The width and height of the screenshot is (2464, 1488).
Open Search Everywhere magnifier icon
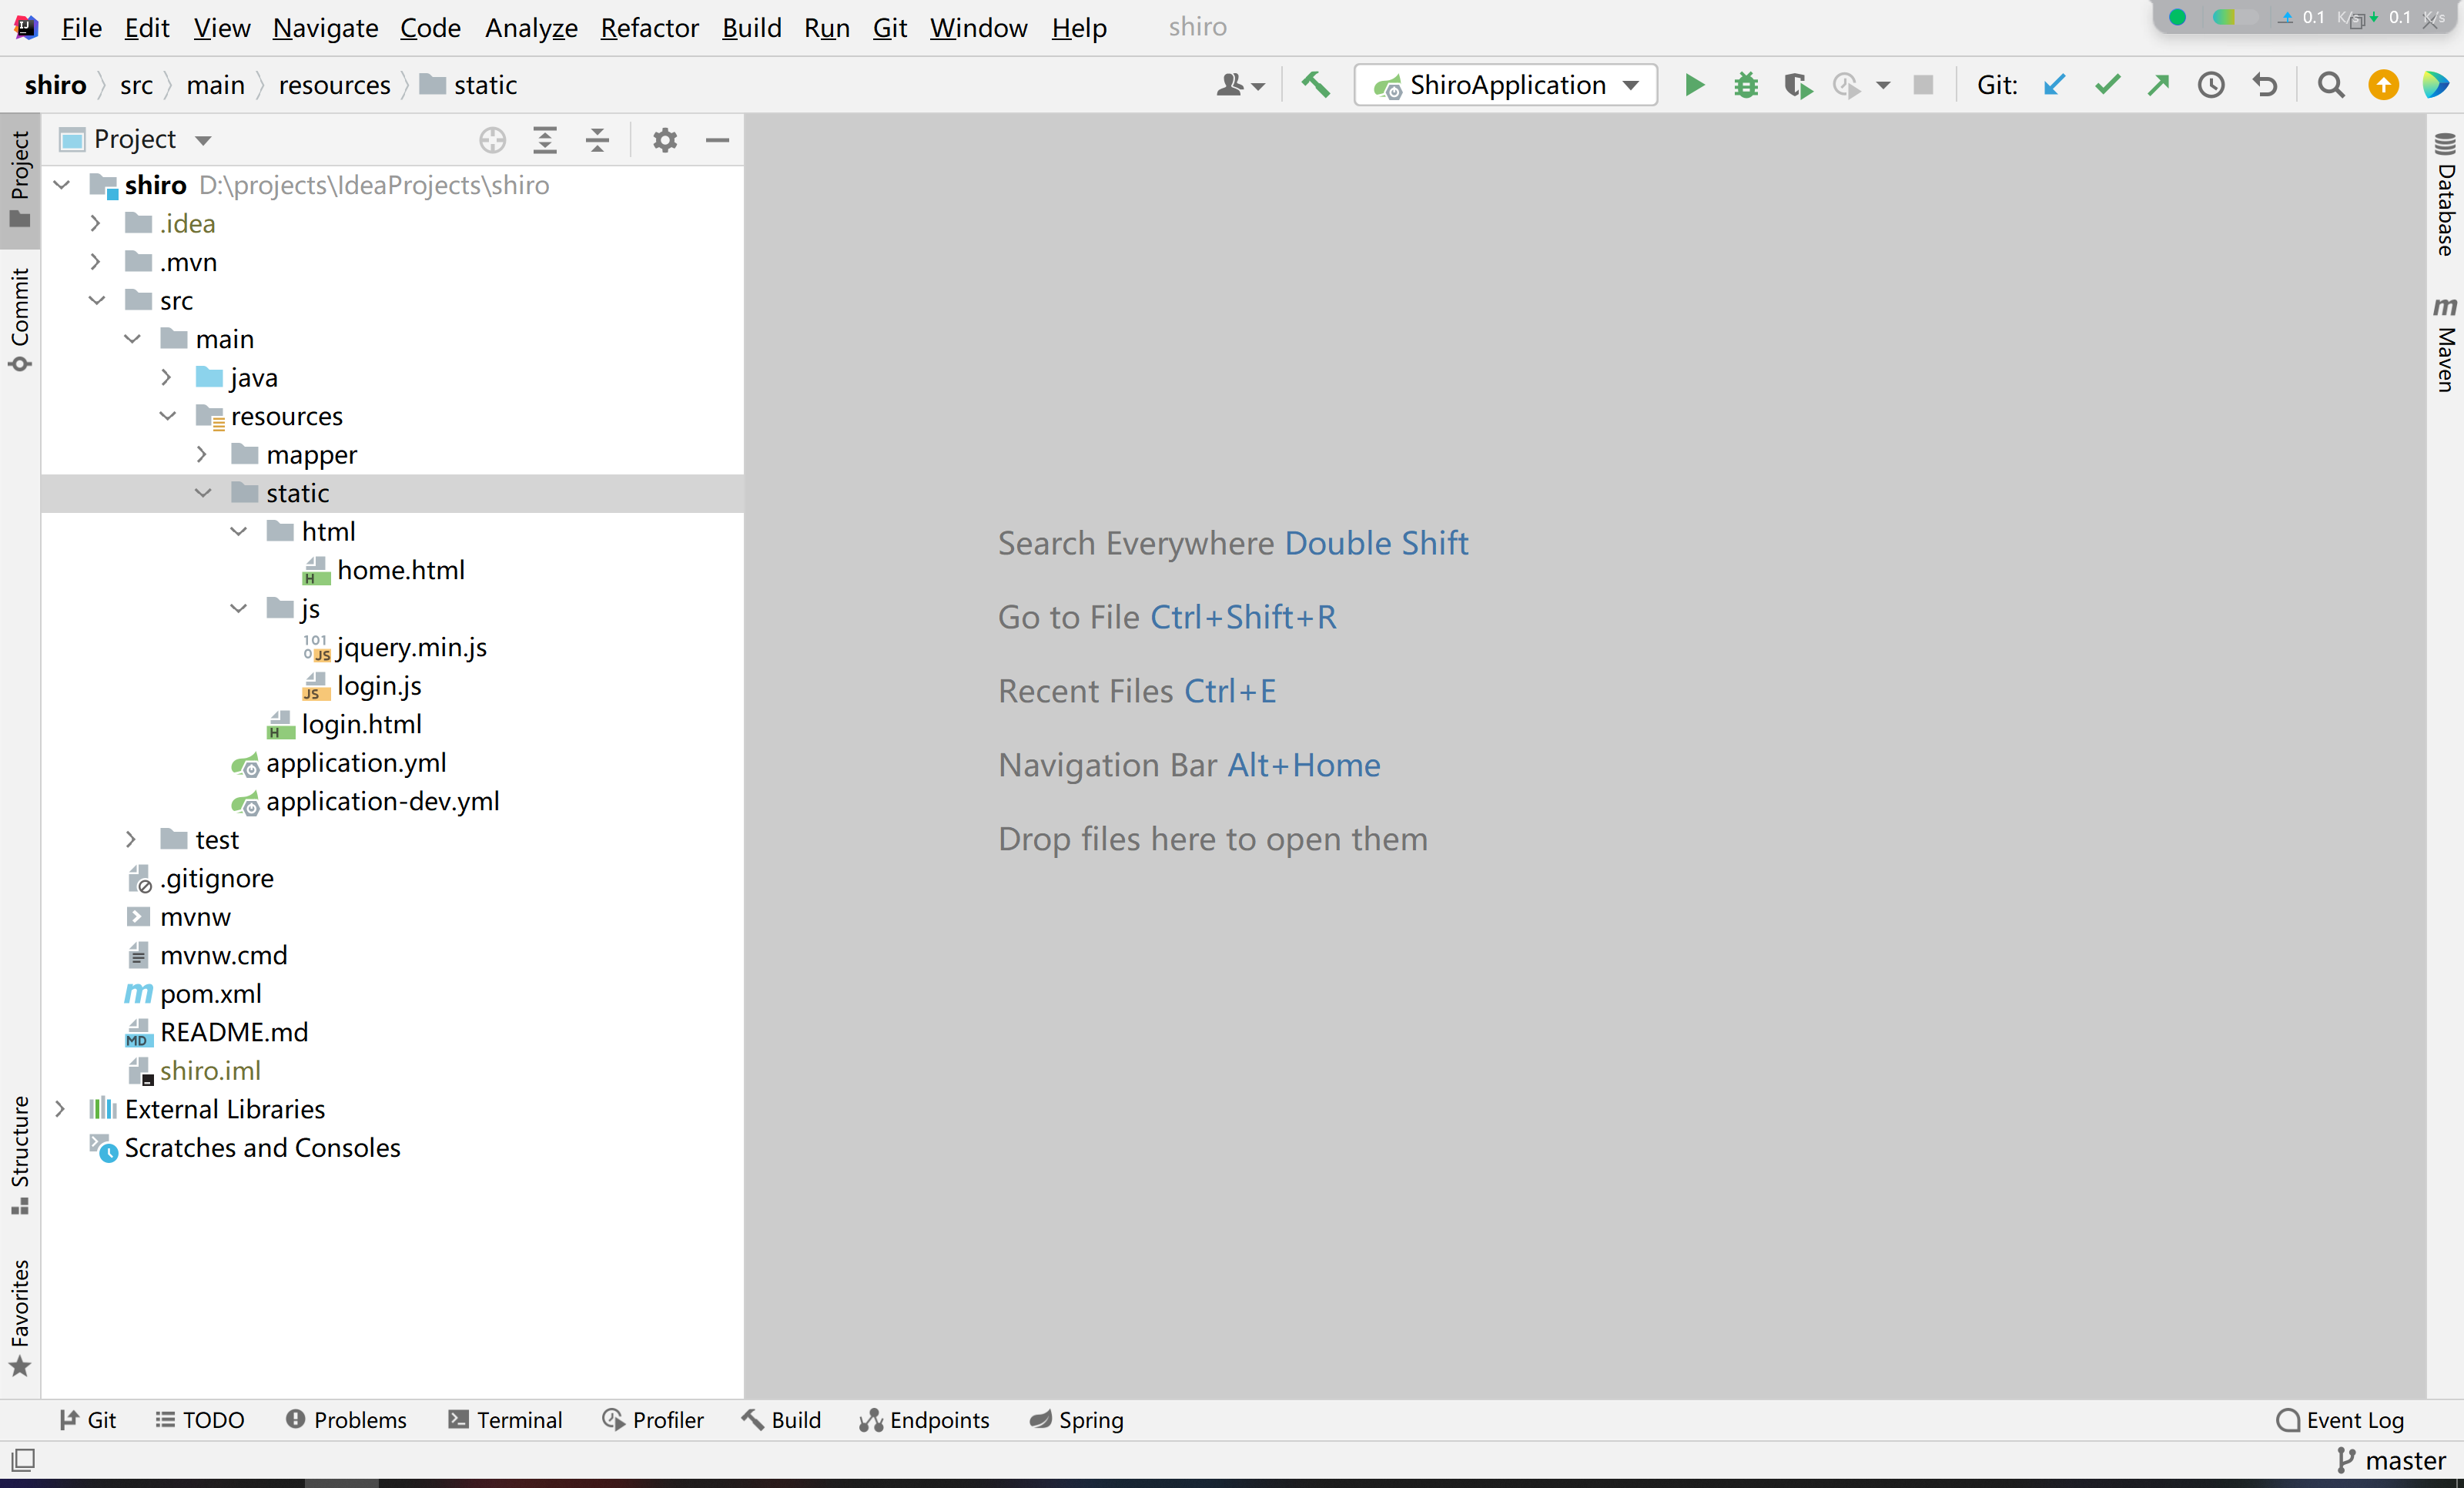[2331, 85]
